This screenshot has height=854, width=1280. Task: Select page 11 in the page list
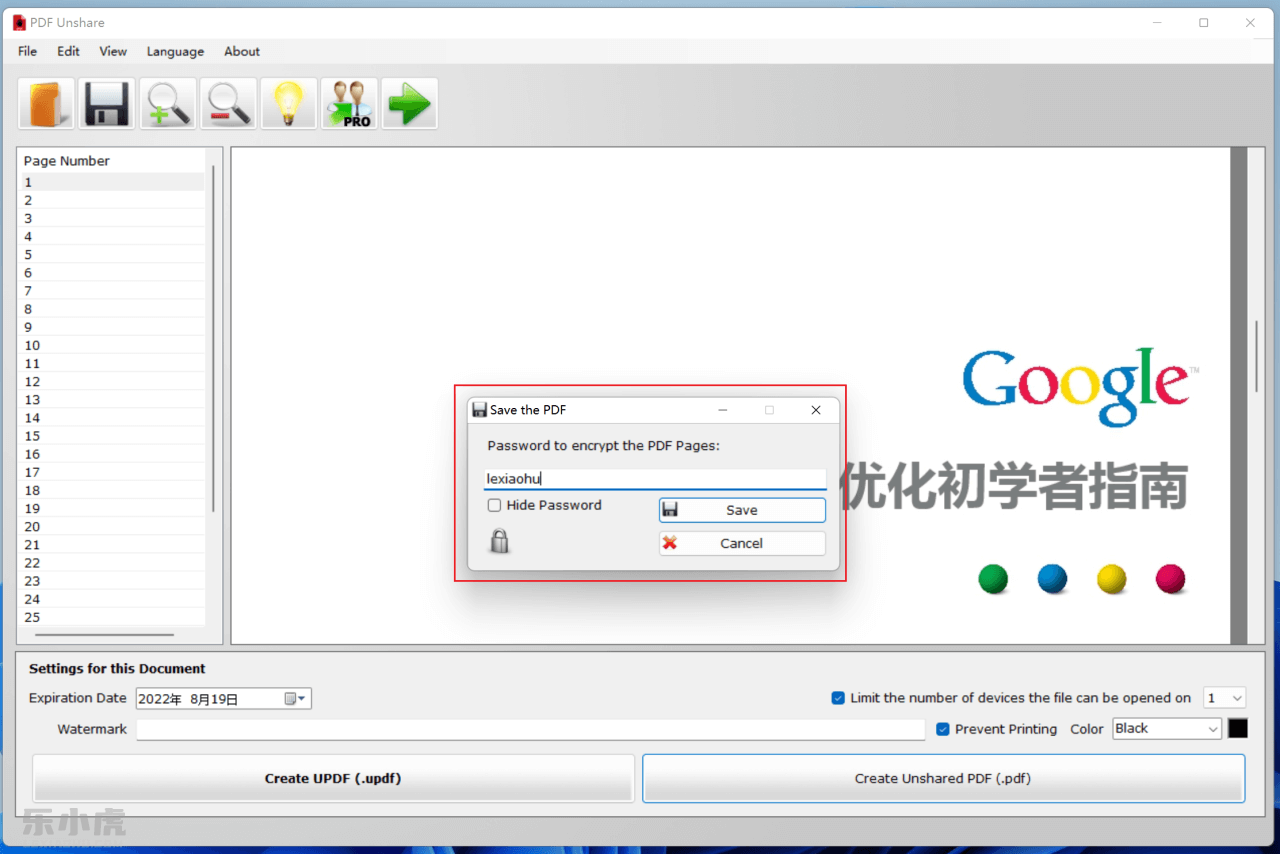tap(113, 363)
